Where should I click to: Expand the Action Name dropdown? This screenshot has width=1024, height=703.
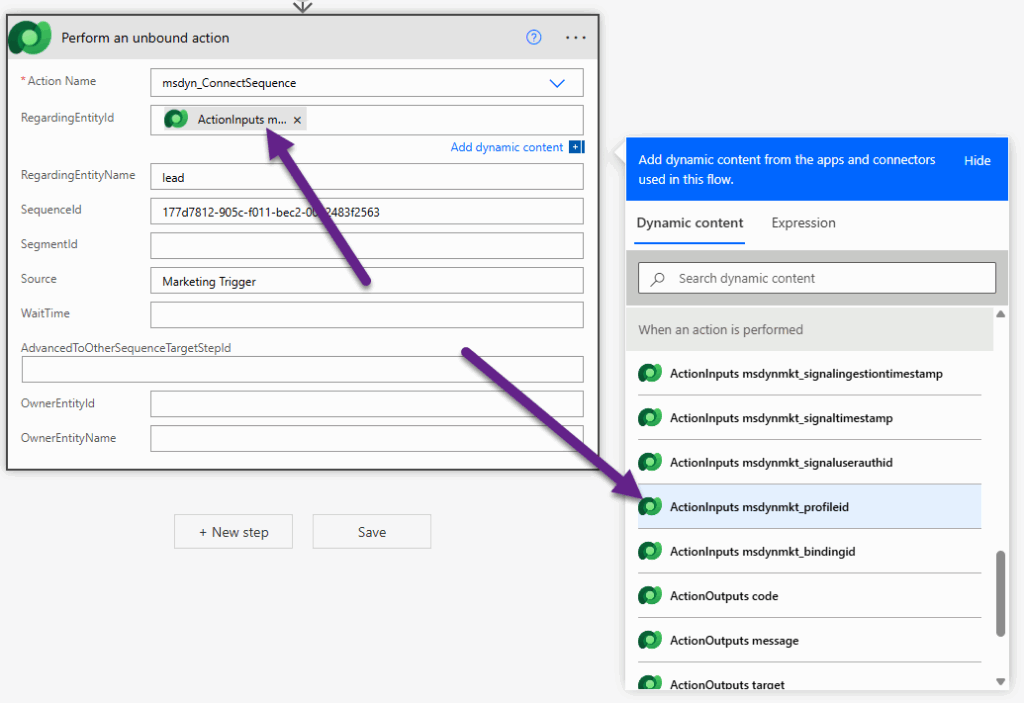pos(557,83)
